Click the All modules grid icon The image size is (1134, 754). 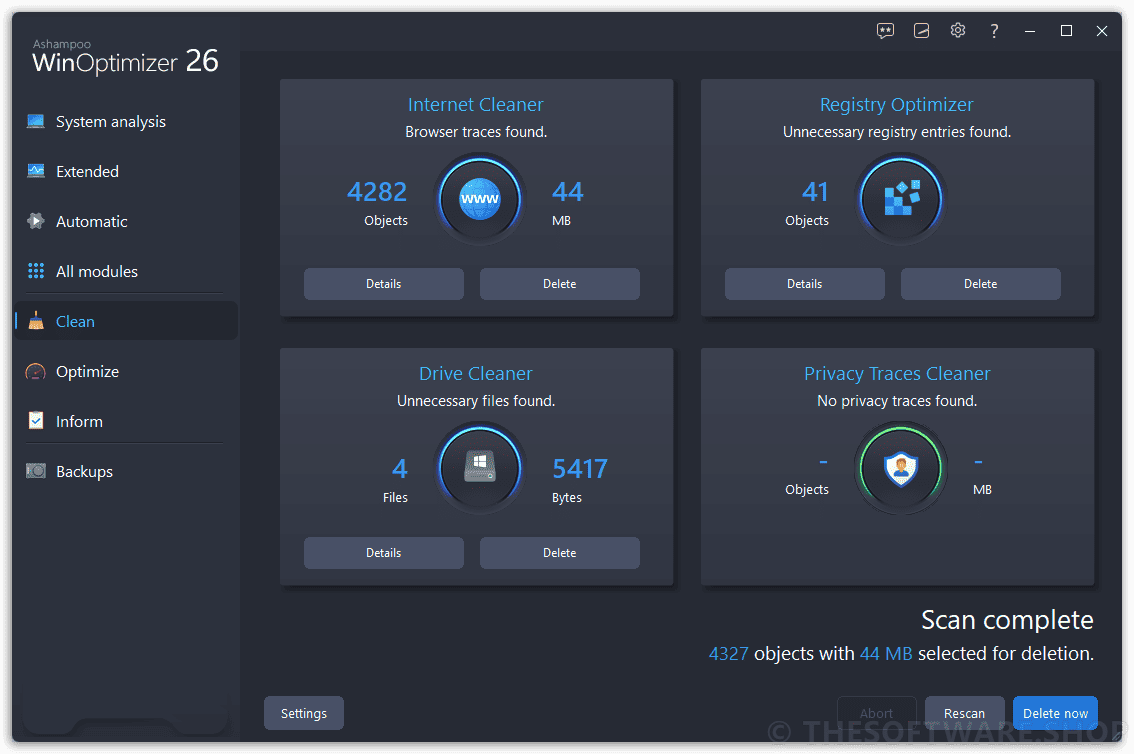(35, 270)
